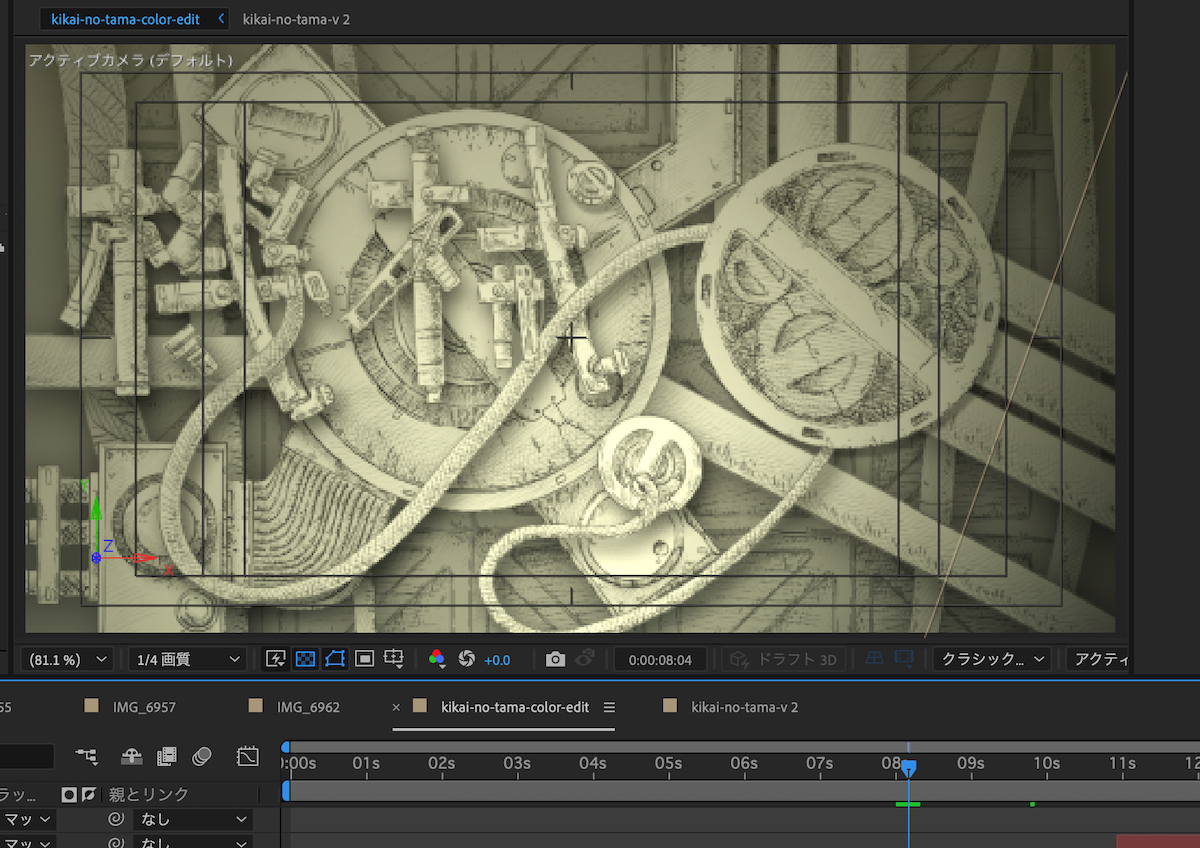Open composition mini-flowchart icon
Image resolution: width=1200 pixels, height=848 pixels.
[87, 756]
